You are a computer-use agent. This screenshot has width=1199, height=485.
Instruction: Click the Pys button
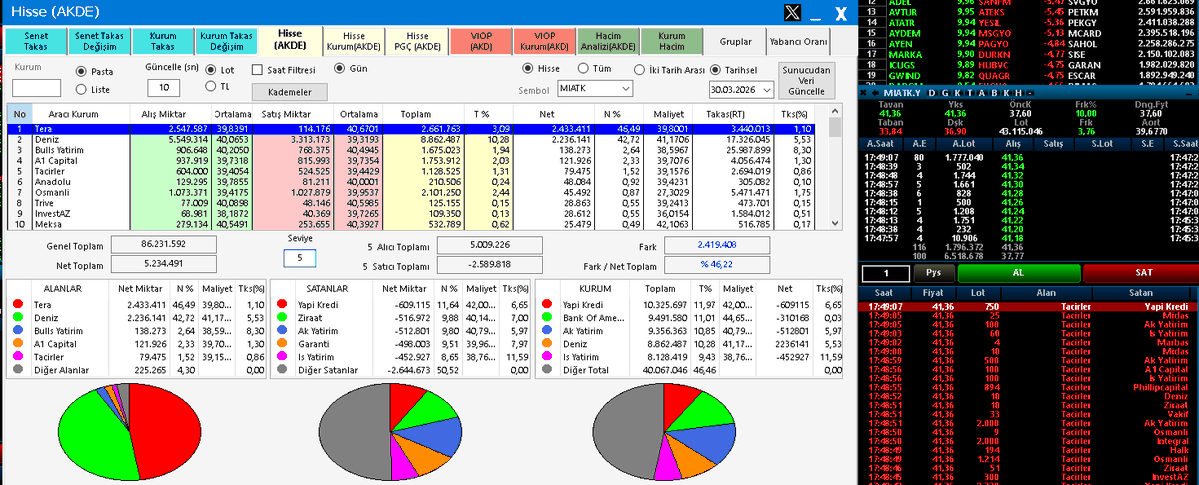point(934,272)
